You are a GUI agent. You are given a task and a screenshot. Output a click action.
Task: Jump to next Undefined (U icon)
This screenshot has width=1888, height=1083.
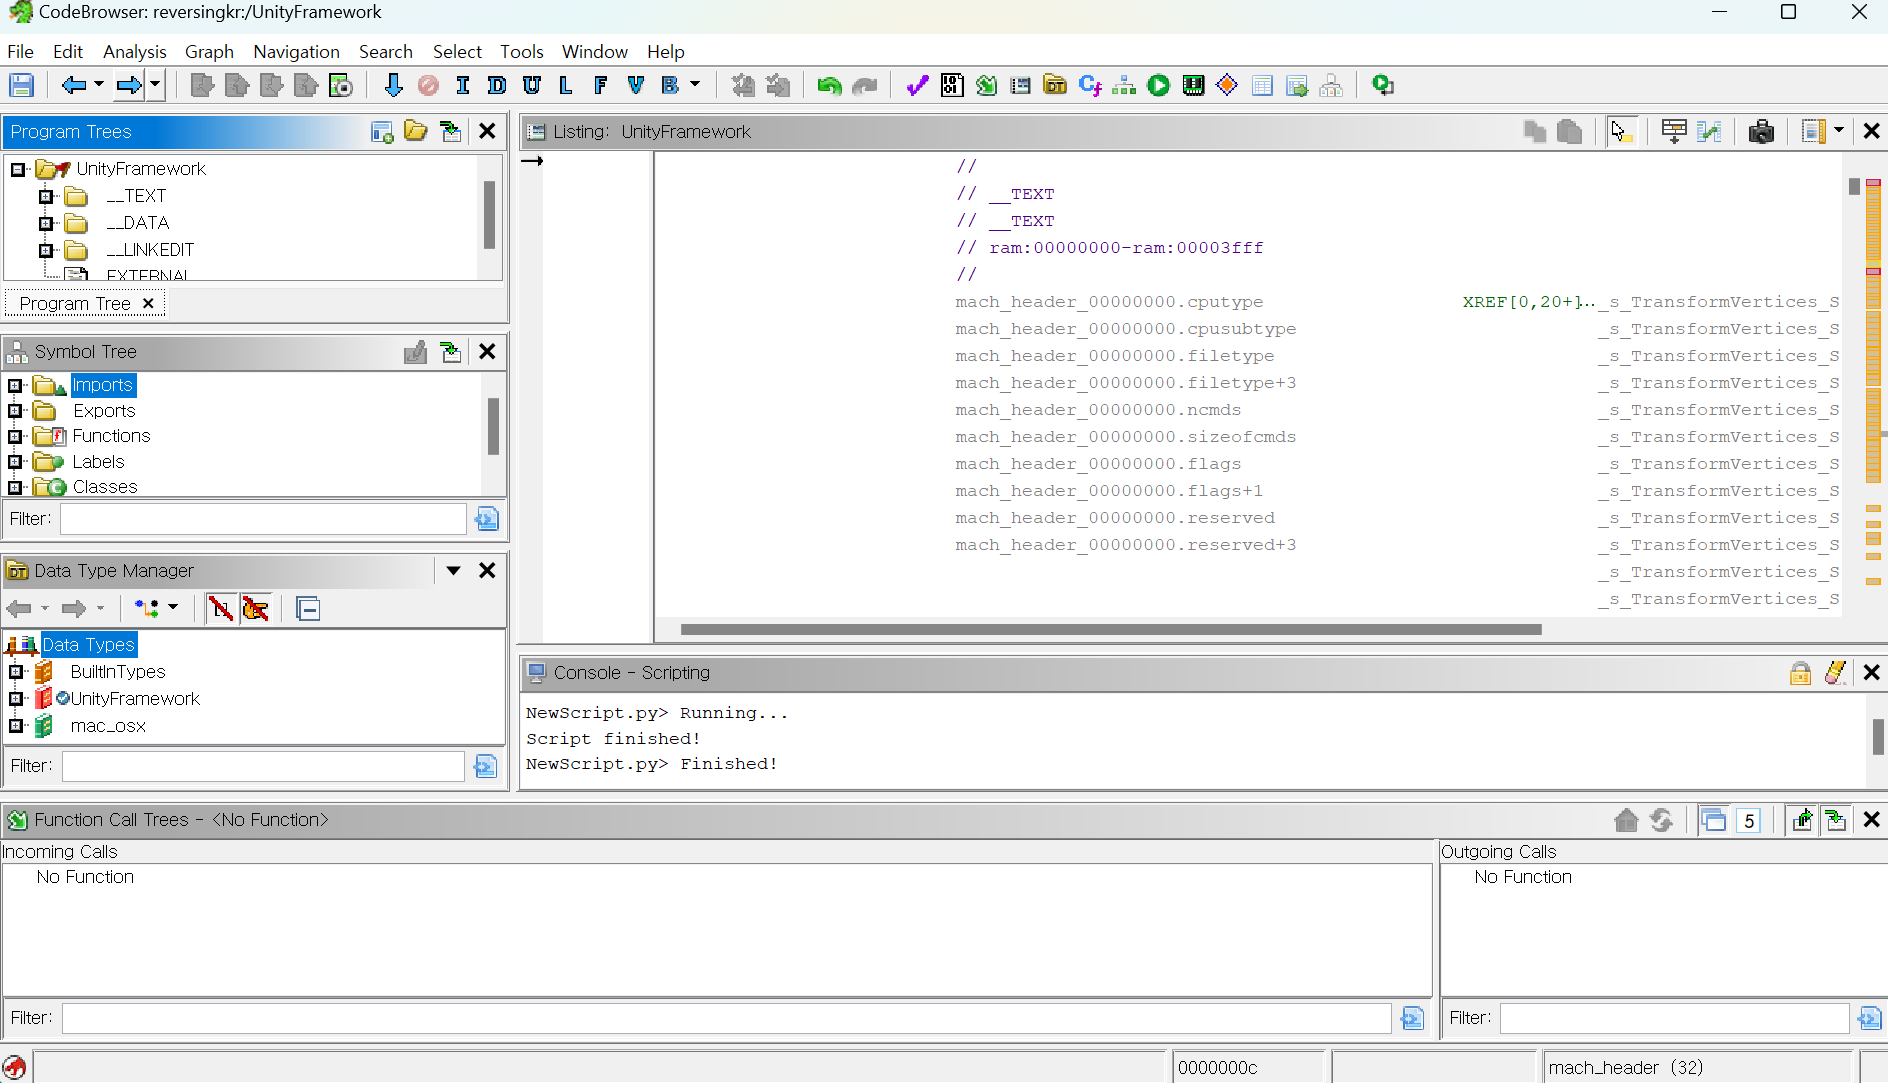[531, 86]
